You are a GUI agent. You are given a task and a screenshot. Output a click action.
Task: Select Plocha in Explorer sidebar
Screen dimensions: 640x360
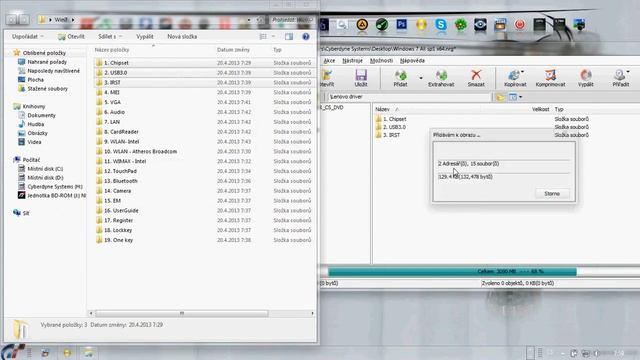click(x=31, y=80)
